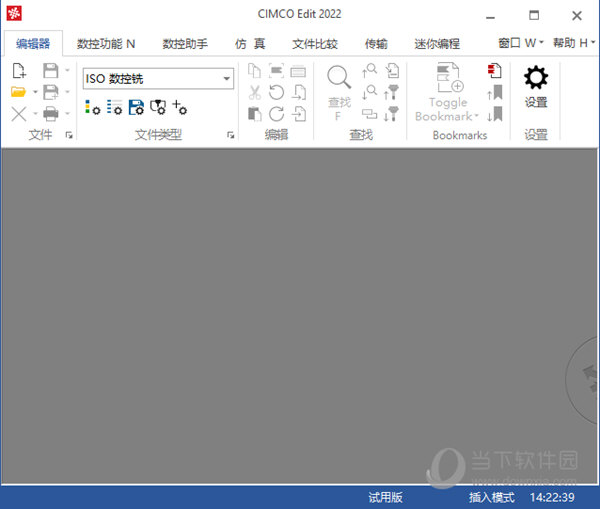Switch to the 编辑器 tab
The height and width of the screenshot is (509, 600).
tap(33, 44)
